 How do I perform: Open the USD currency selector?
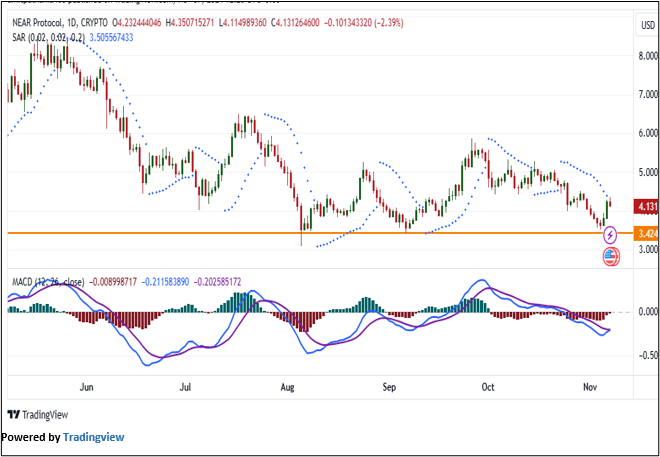tap(648, 26)
